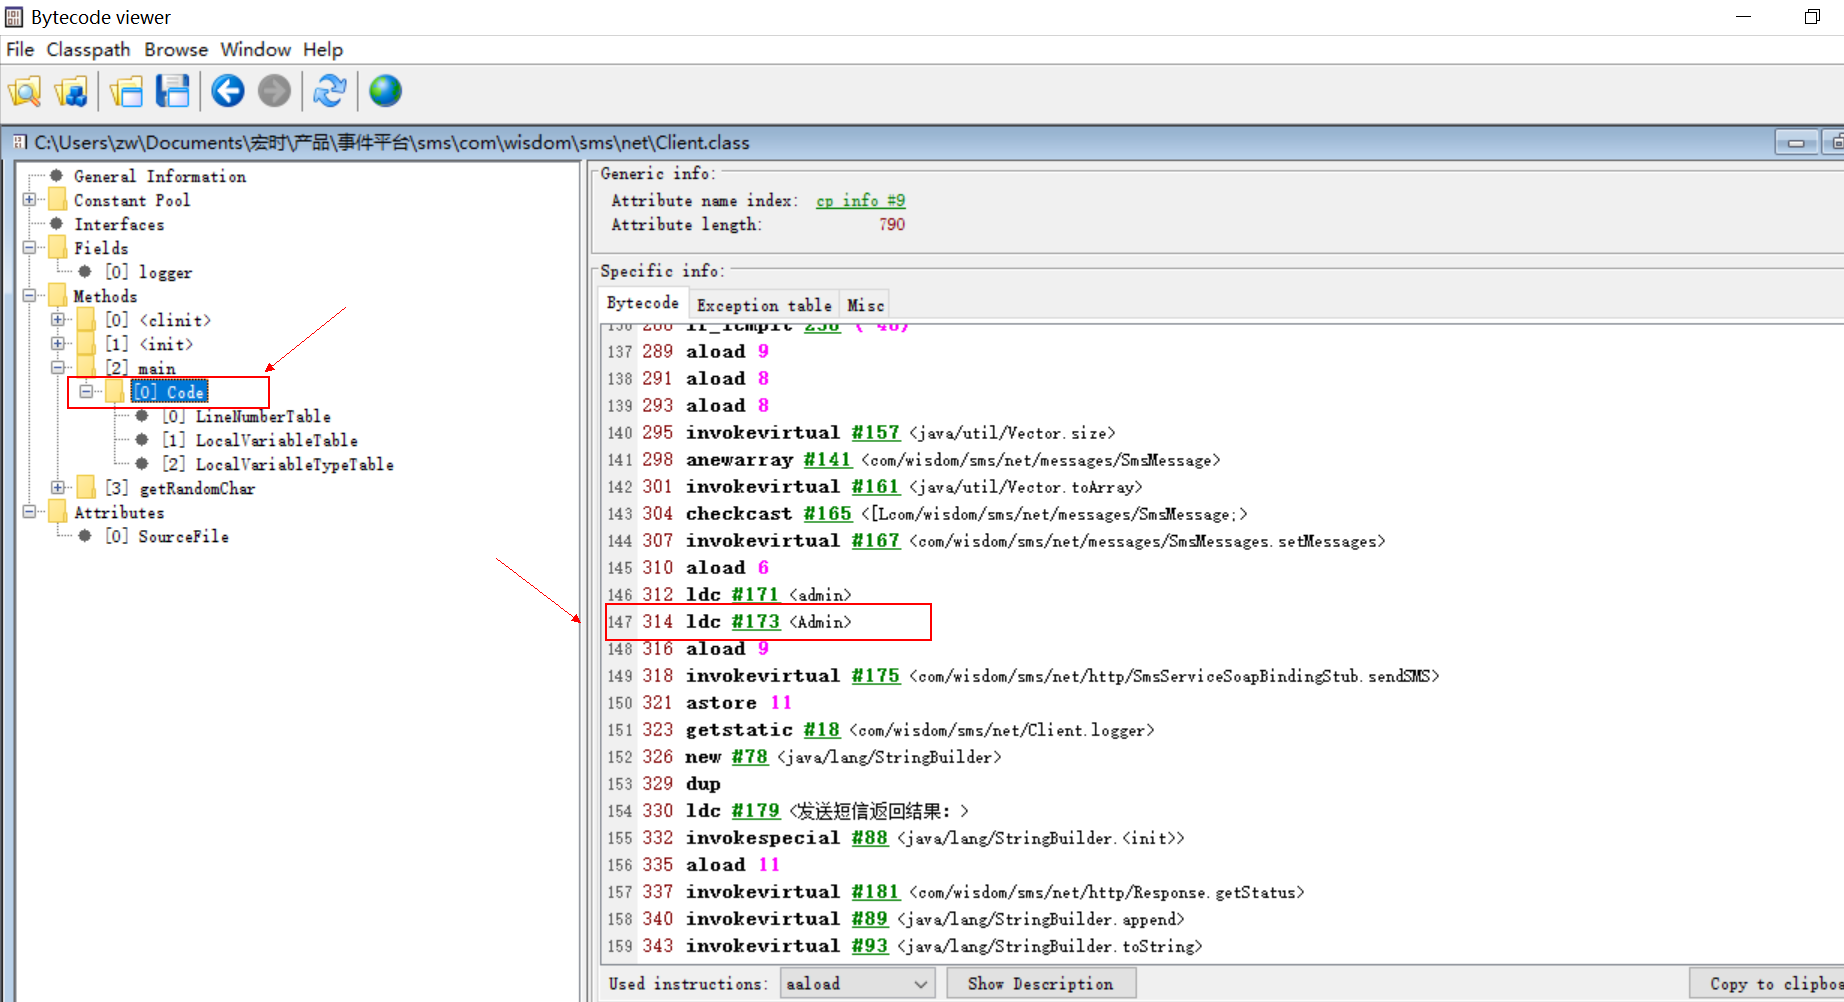The width and height of the screenshot is (1844, 1002).
Task: Click the Constant Pool folder icon
Action: pyautogui.click(x=58, y=200)
